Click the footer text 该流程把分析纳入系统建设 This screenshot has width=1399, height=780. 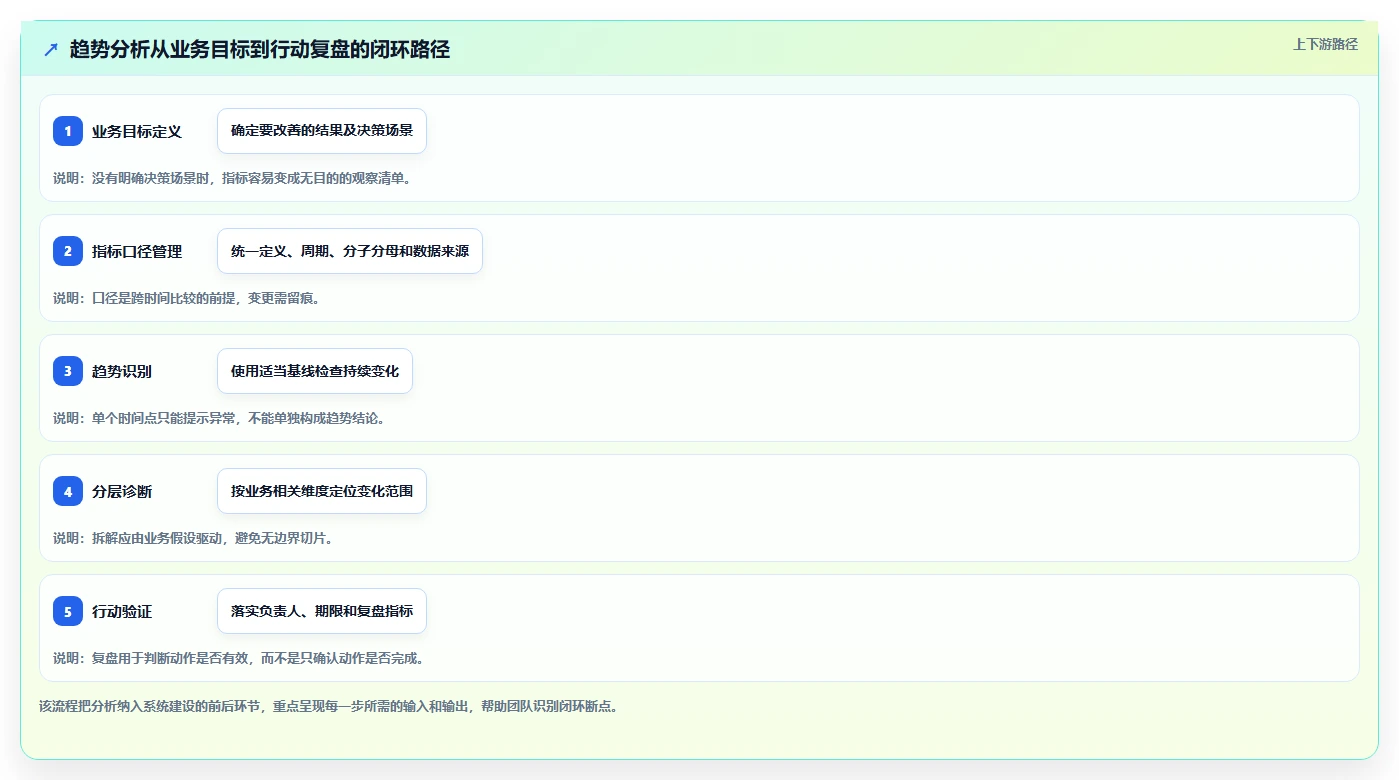tap(329, 706)
